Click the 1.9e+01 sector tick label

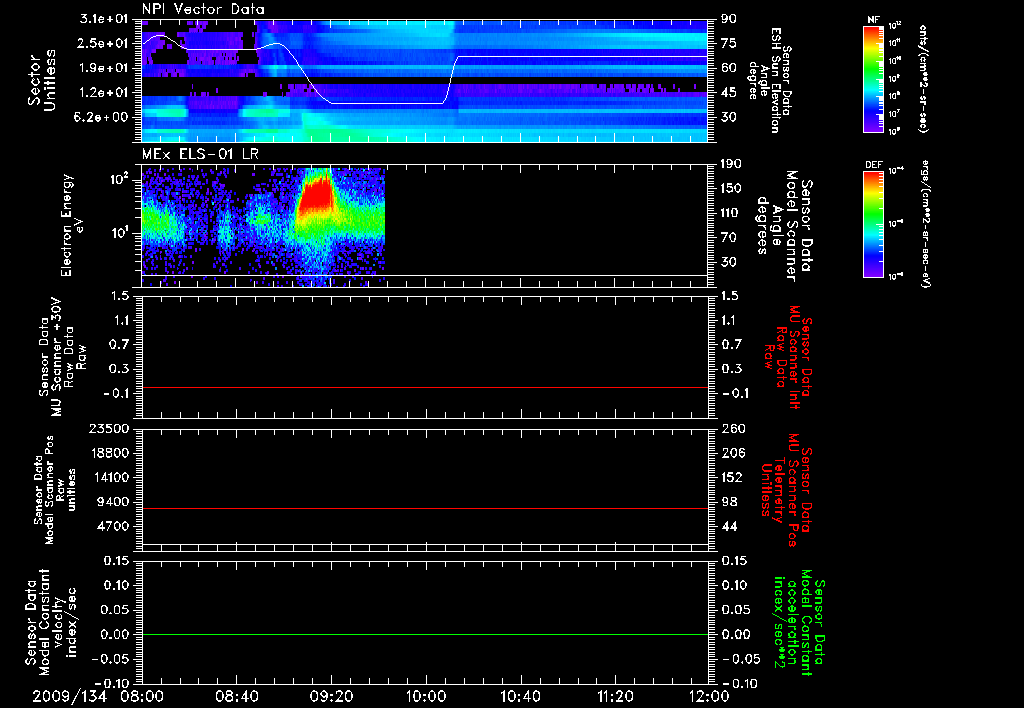point(103,68)
